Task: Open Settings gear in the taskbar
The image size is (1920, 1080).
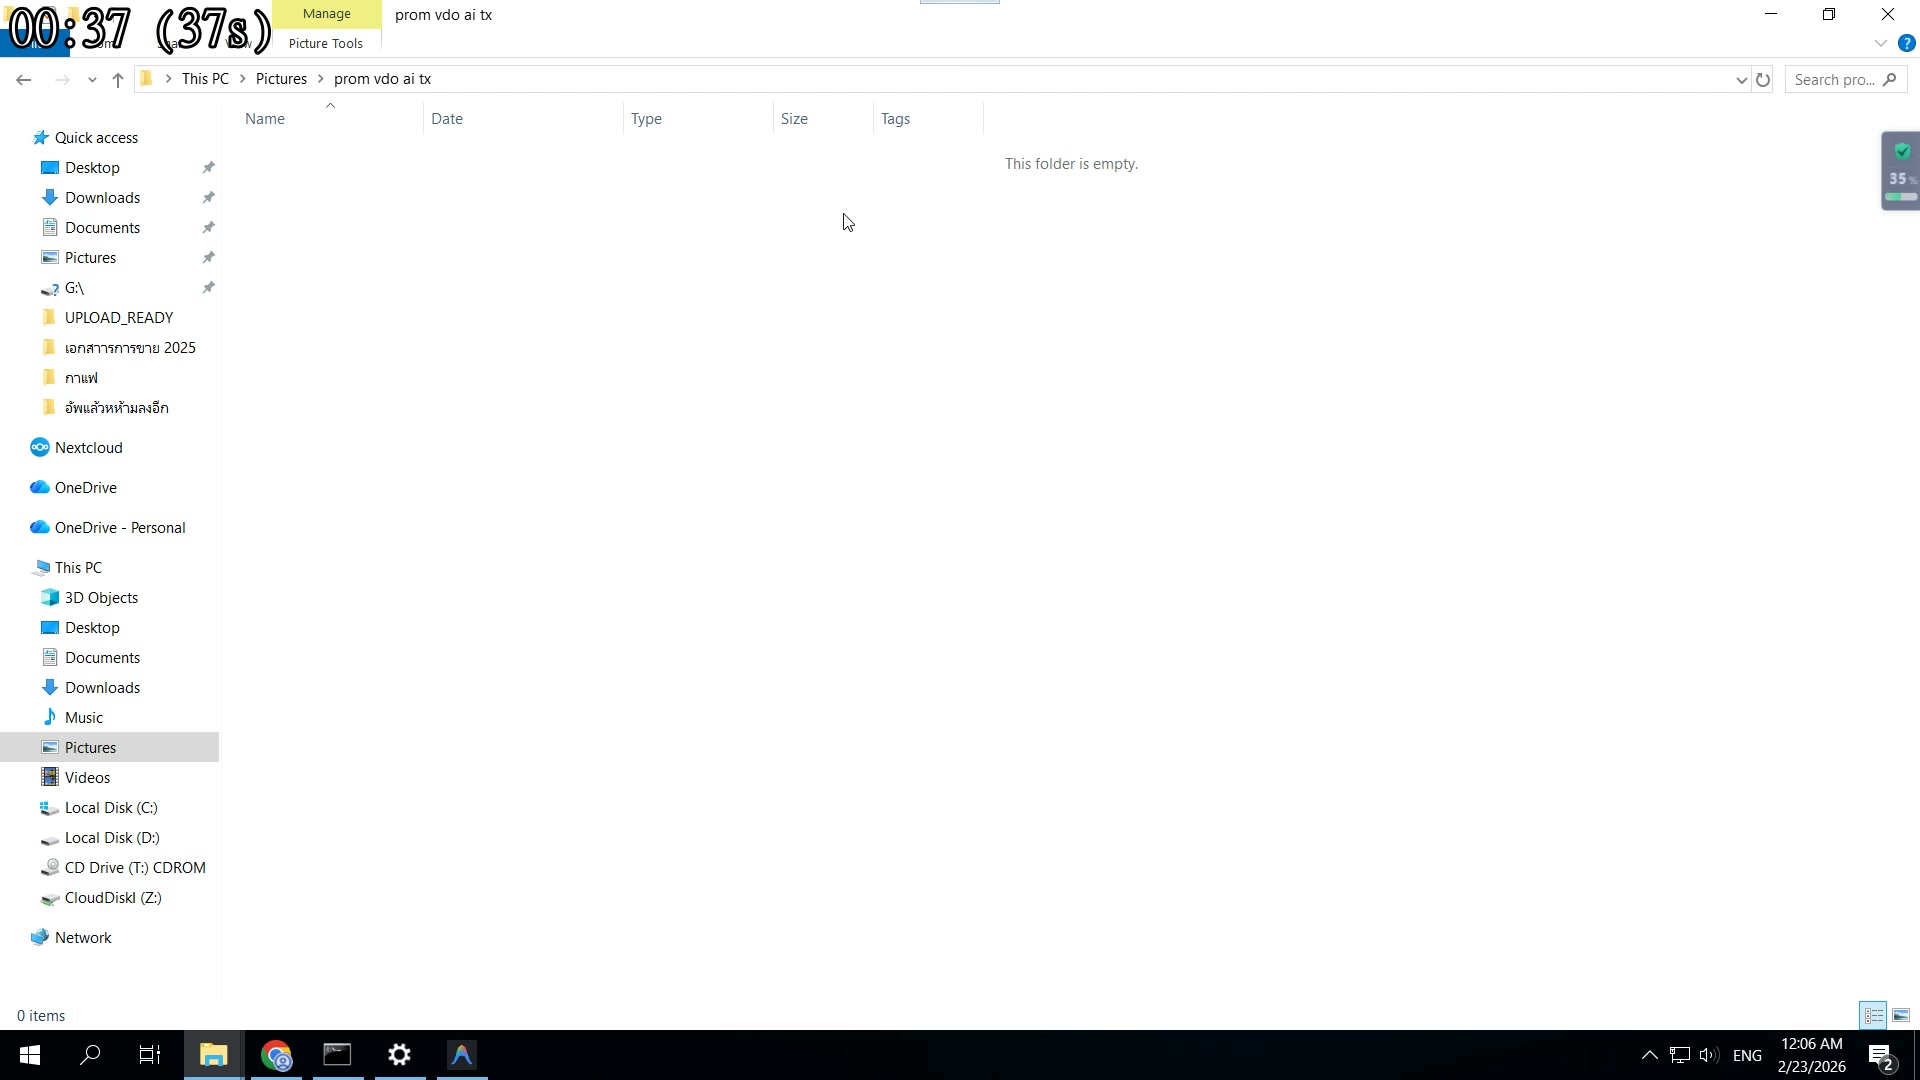Action: (x=399, y=1055)
